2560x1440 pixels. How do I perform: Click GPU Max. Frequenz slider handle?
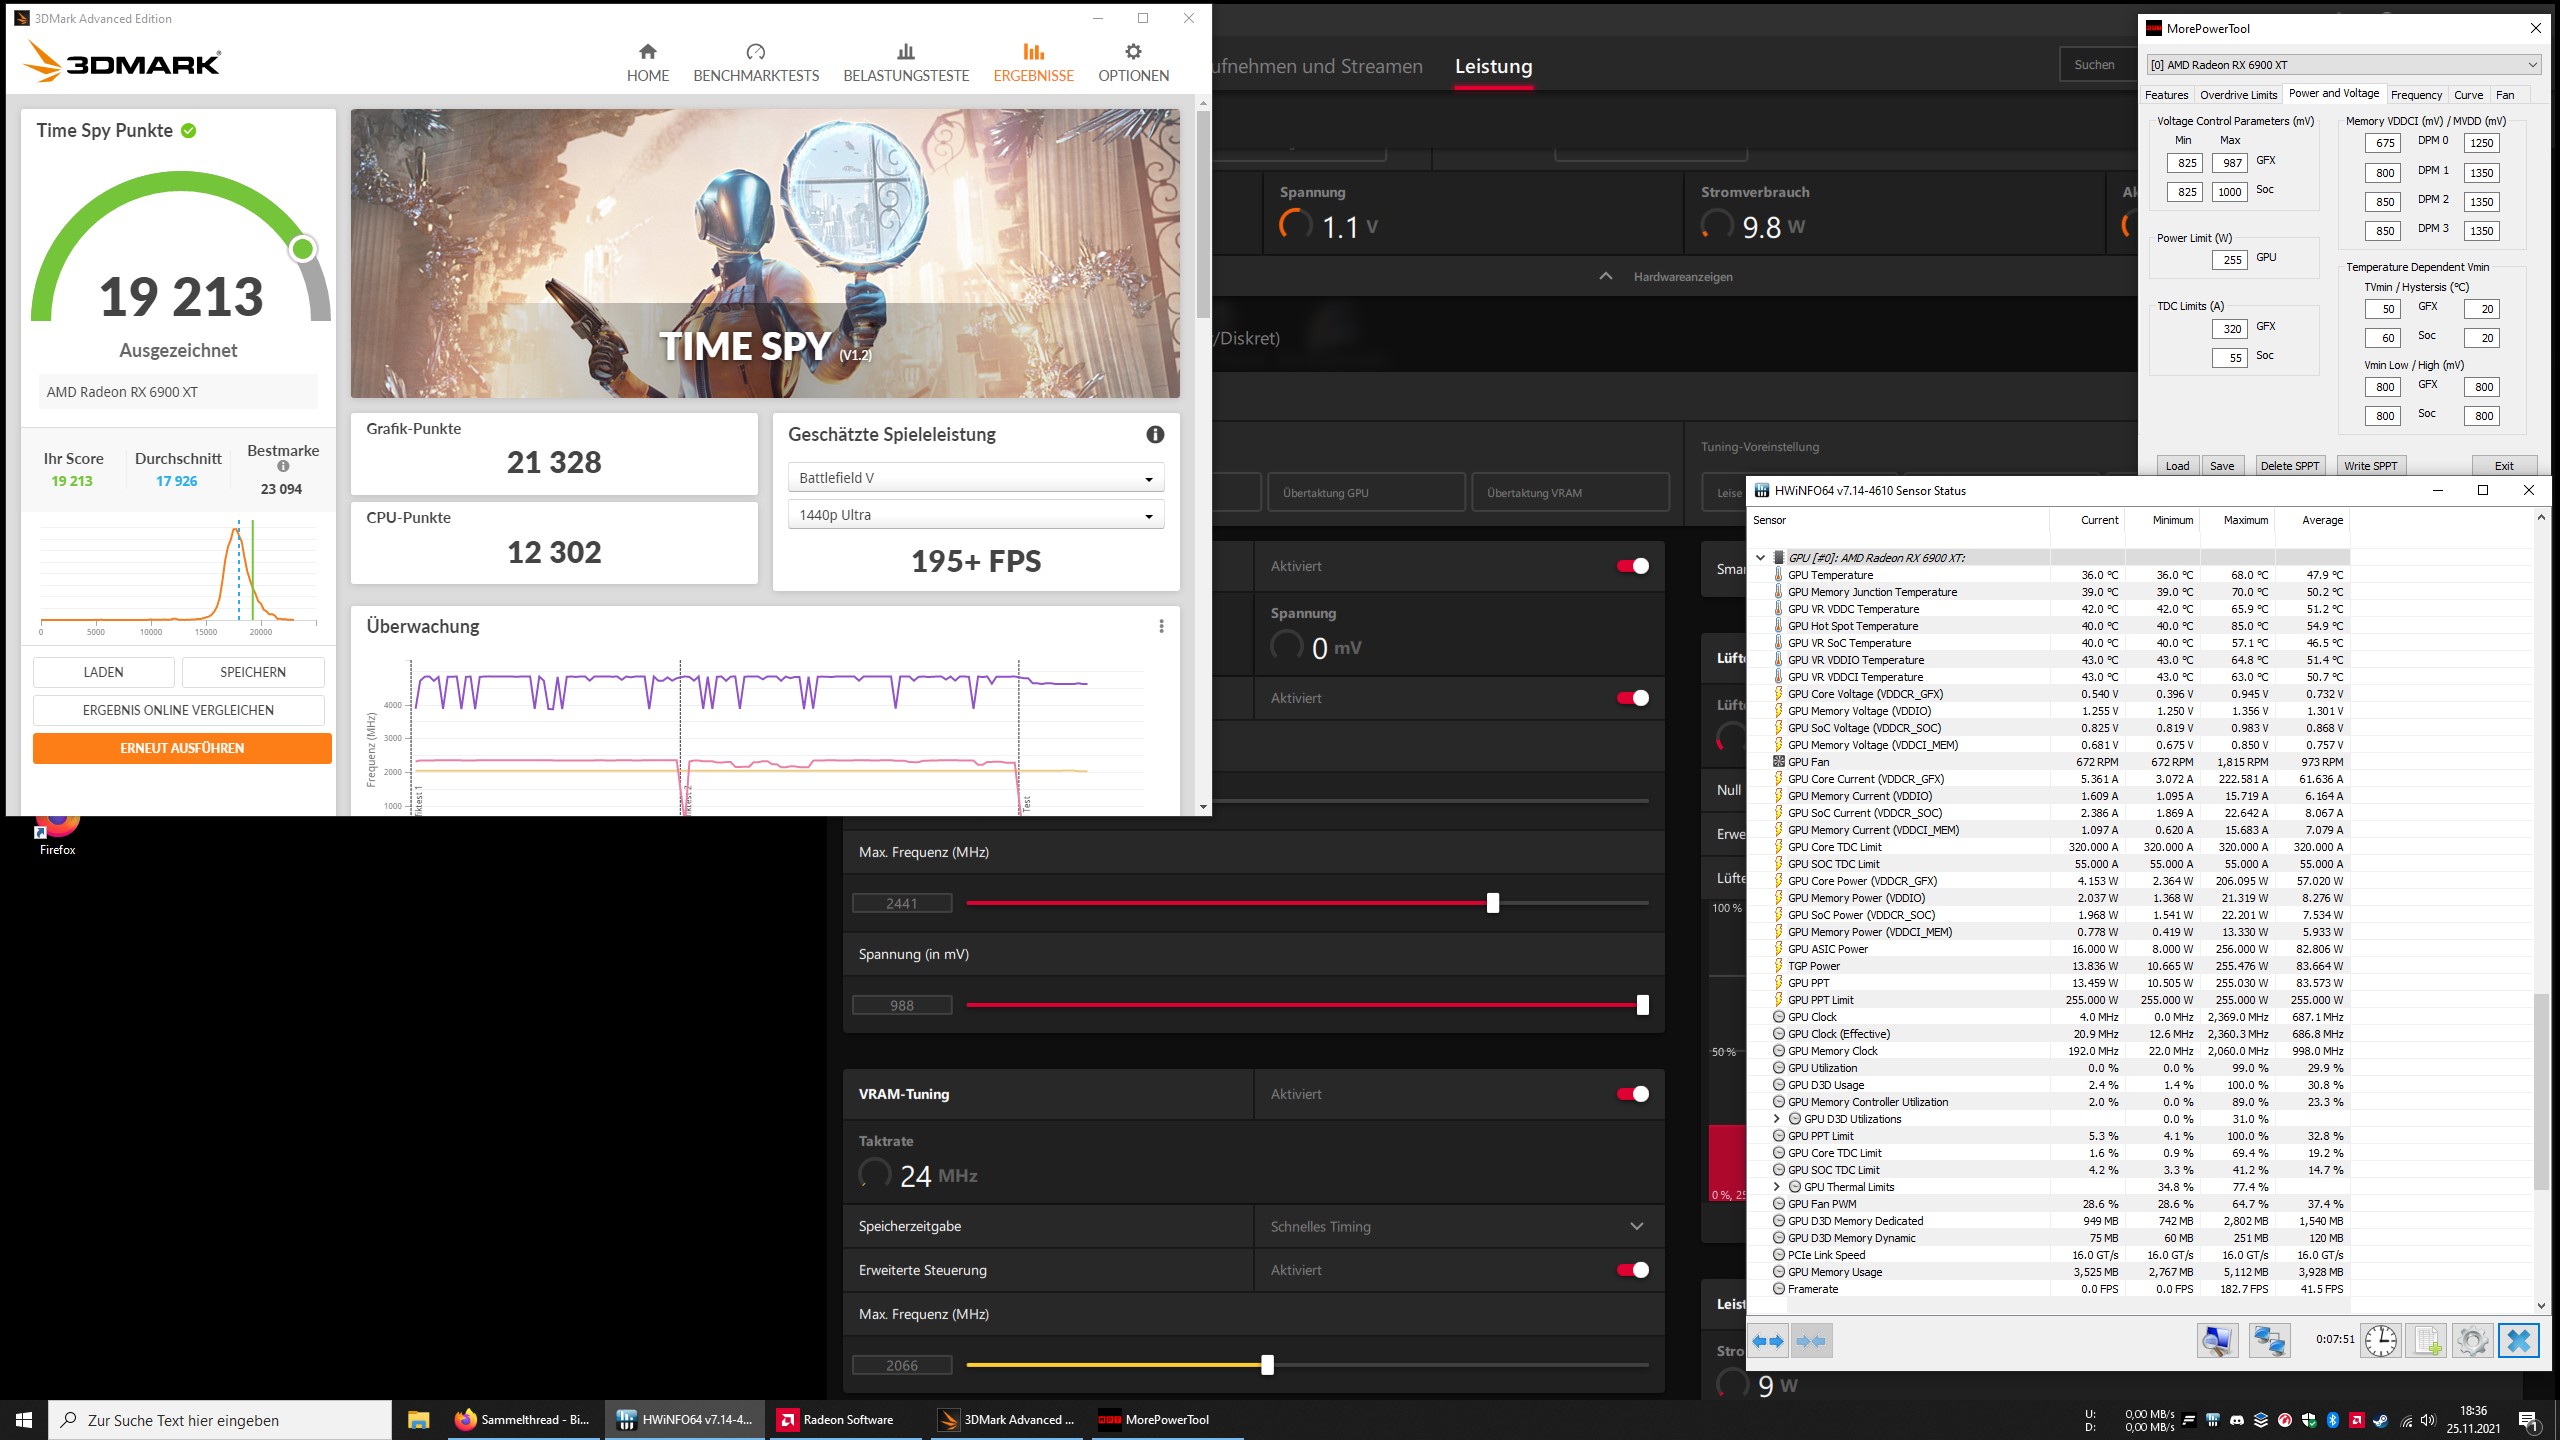coord(1493,903)
